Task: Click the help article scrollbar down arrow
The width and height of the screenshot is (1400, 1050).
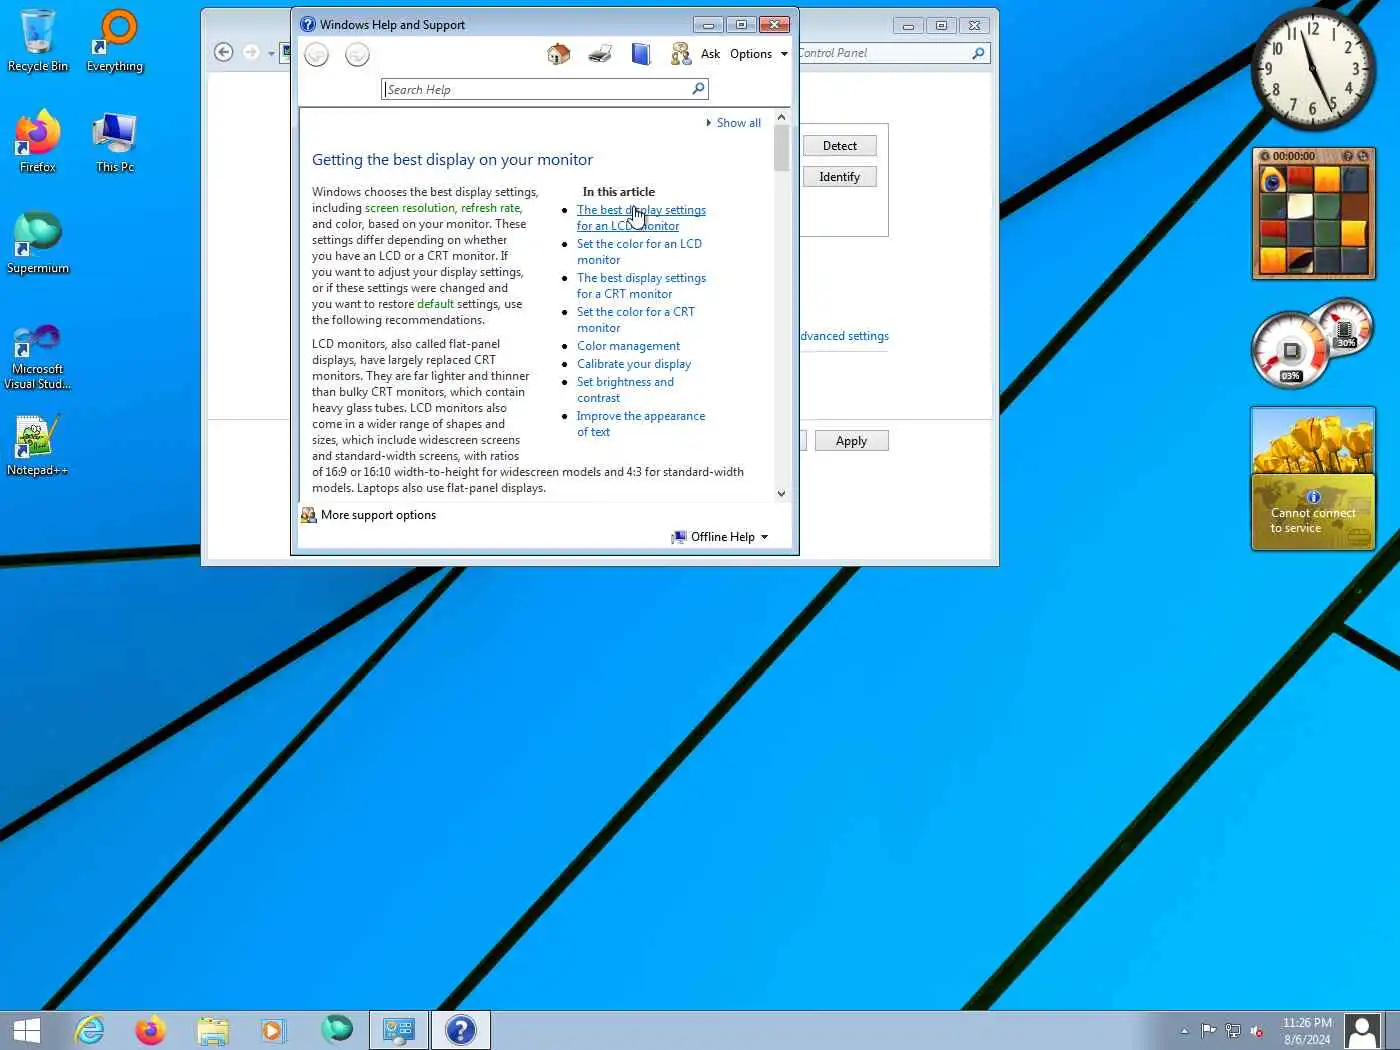Action: tap(781, 494)
